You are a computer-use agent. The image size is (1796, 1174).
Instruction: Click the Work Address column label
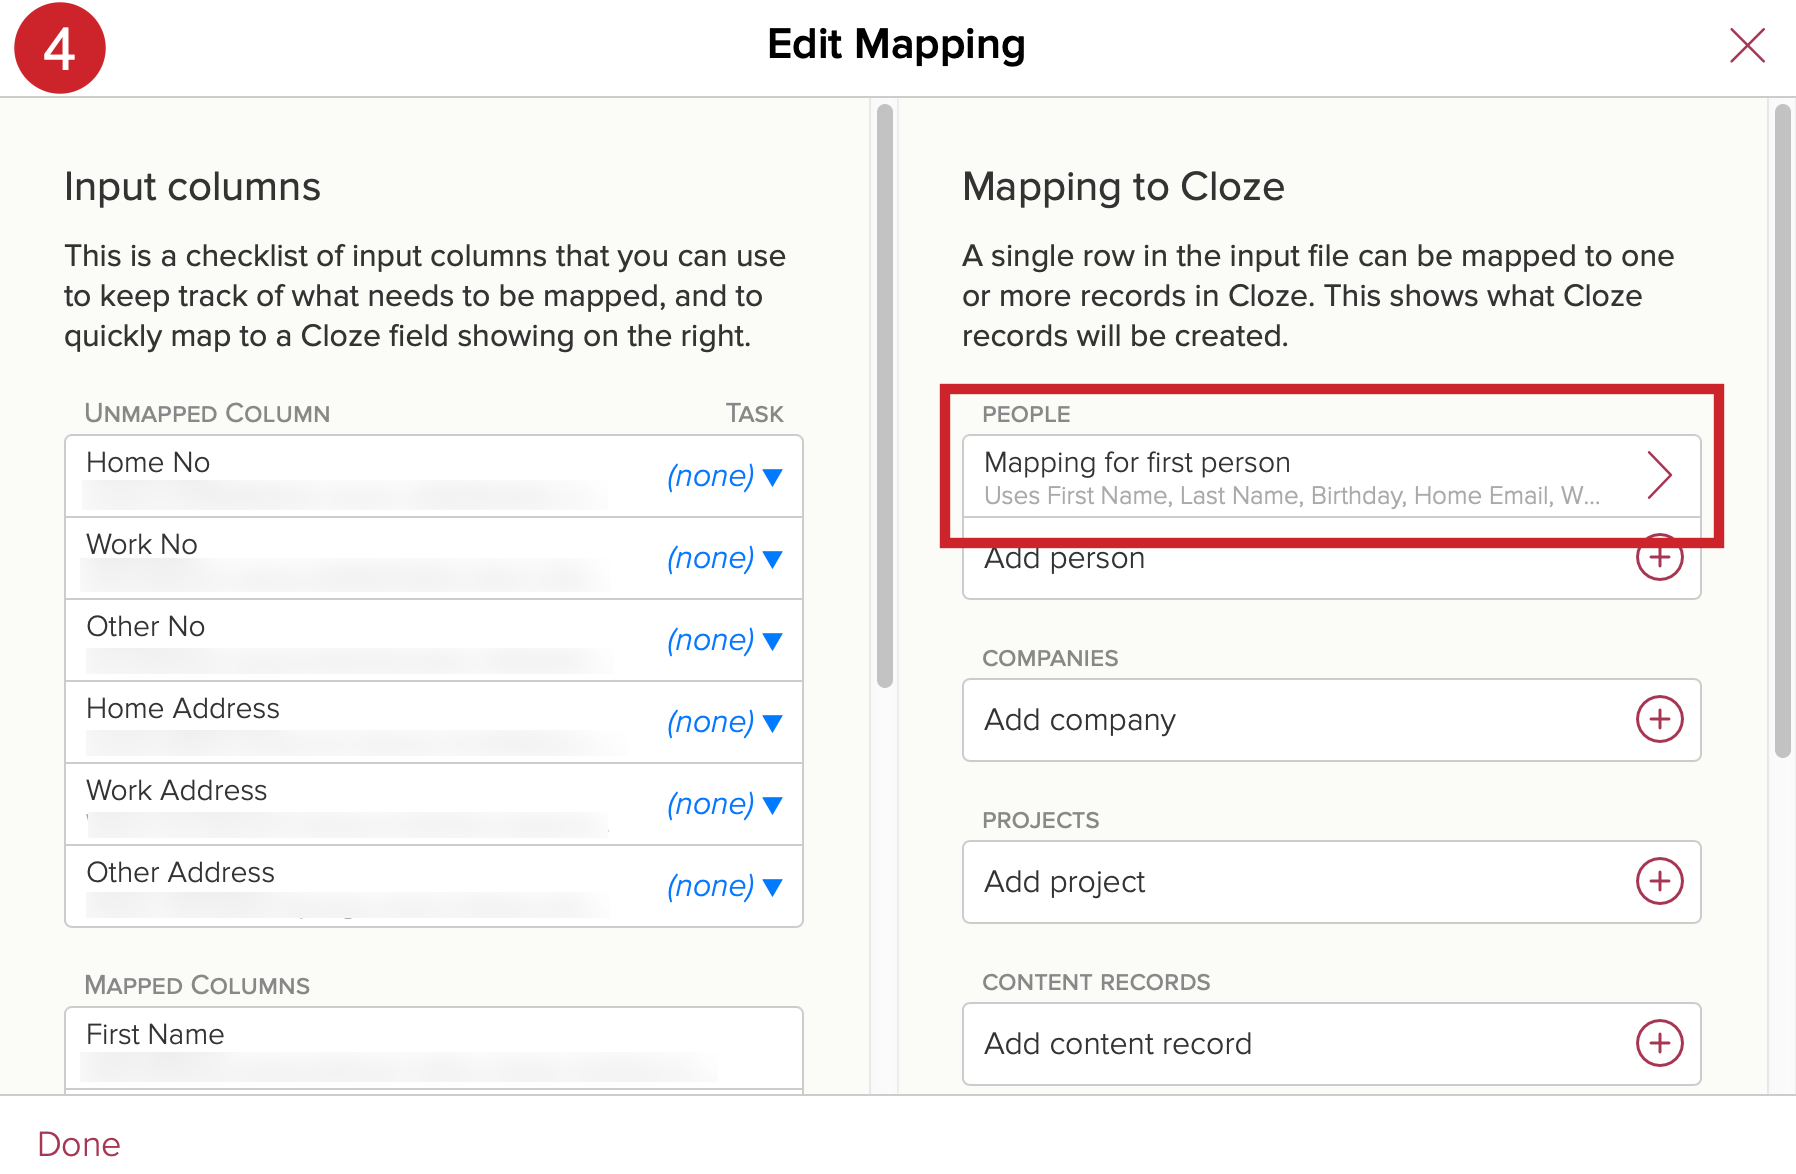tap(177, 790)
